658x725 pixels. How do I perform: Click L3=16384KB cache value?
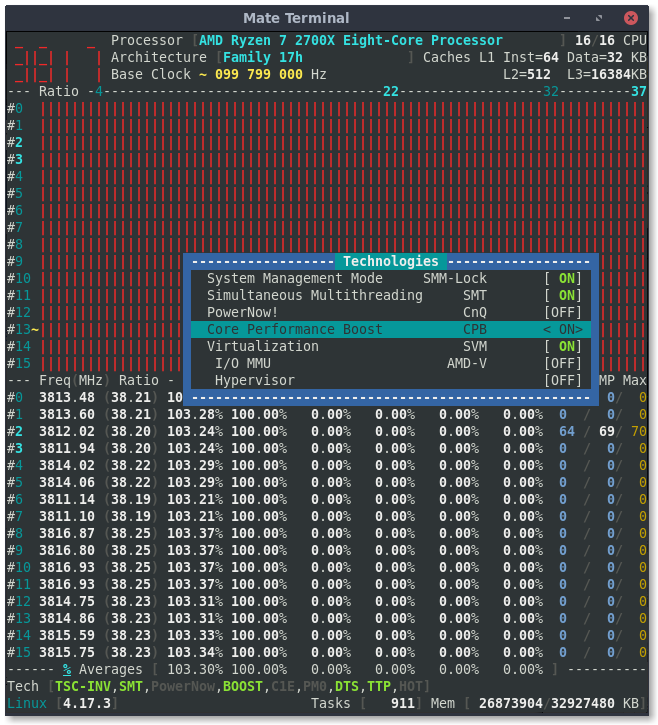607,74
